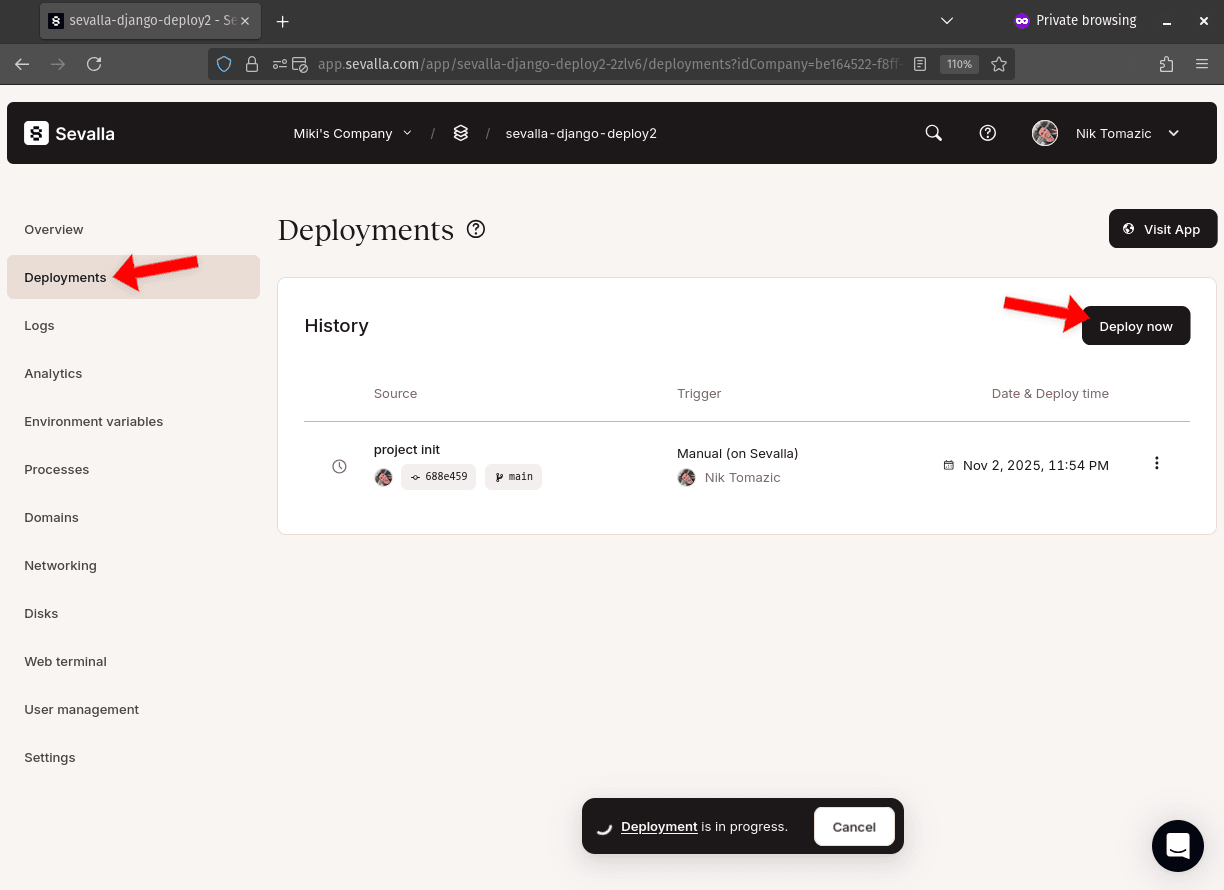Click the commit badge 688e459
Screen dimensions: 1224x890
point(438,477)
